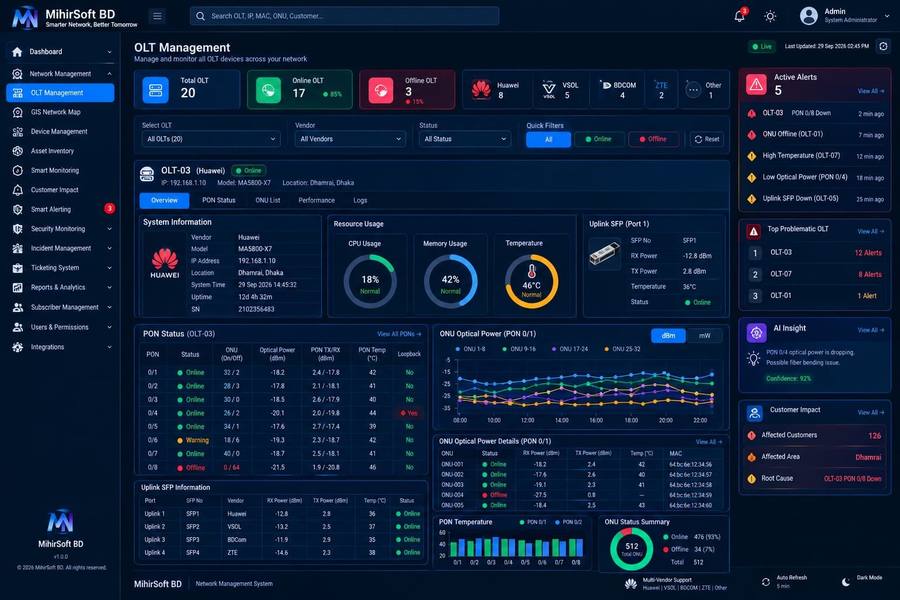
Task: Toggle the Live status indicator
Action: [x=762, y=47]
